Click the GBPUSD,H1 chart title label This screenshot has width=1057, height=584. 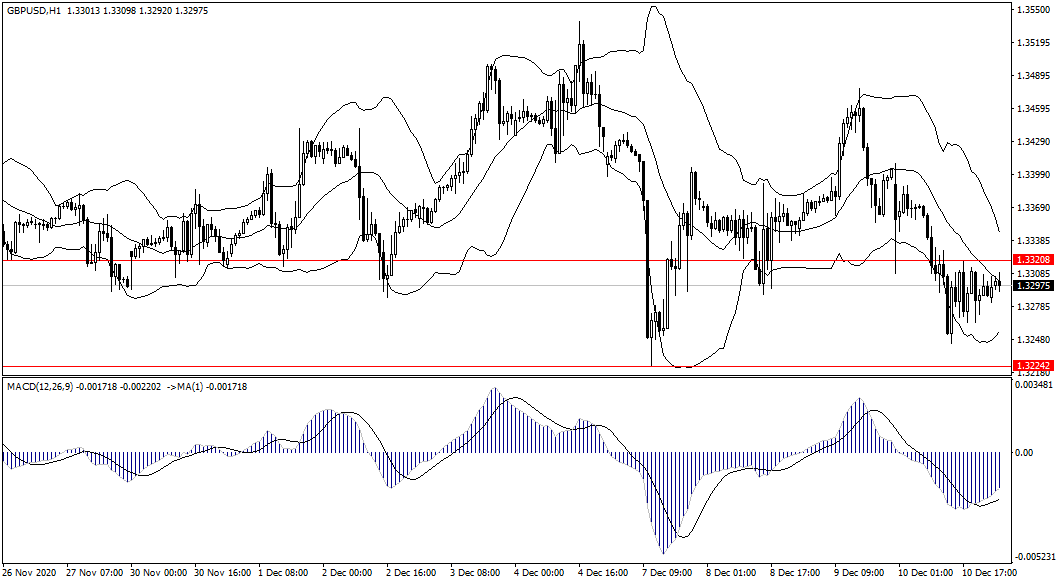click(x=35, y=11)
